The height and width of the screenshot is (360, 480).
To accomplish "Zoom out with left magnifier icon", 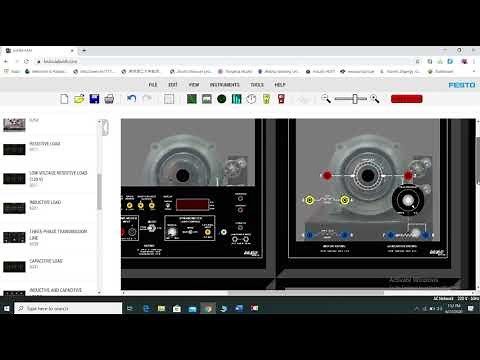I will click(326, 99).
